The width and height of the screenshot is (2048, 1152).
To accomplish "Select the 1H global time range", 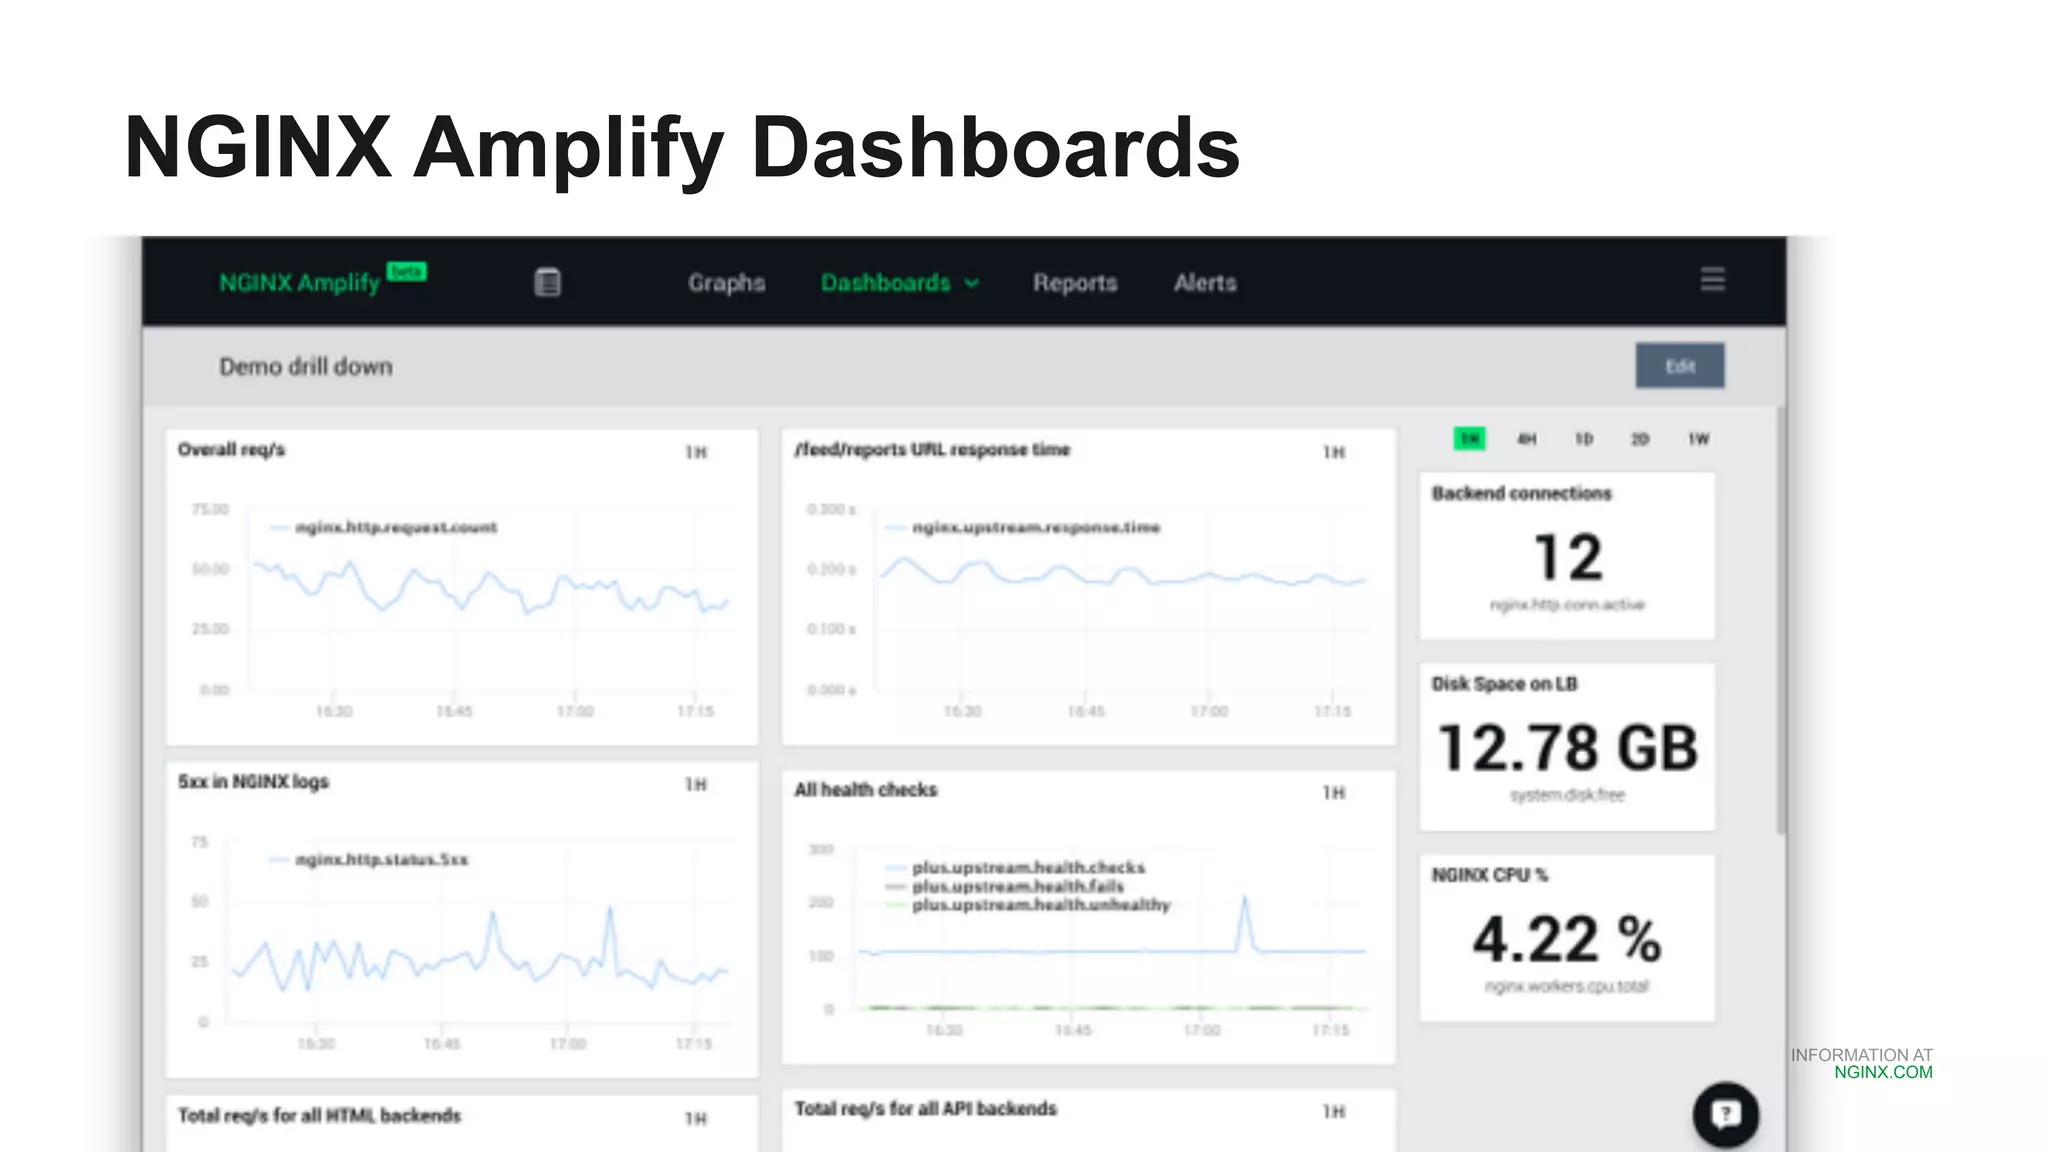I will [1469, 439].
